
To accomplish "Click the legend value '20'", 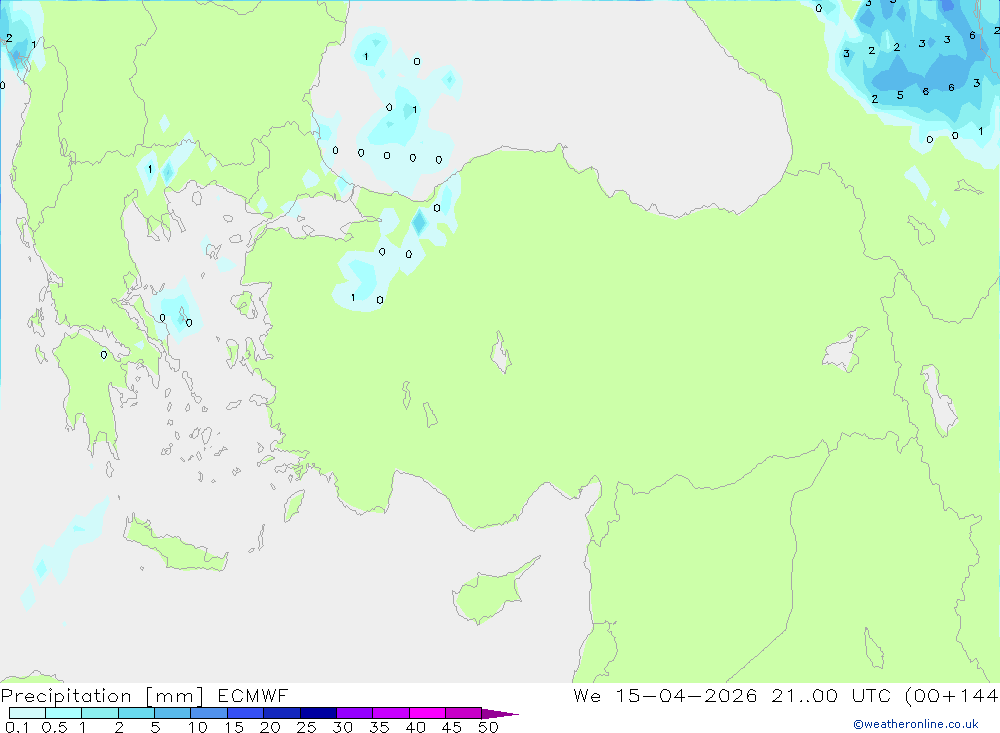I will click(x=270, y=727).
